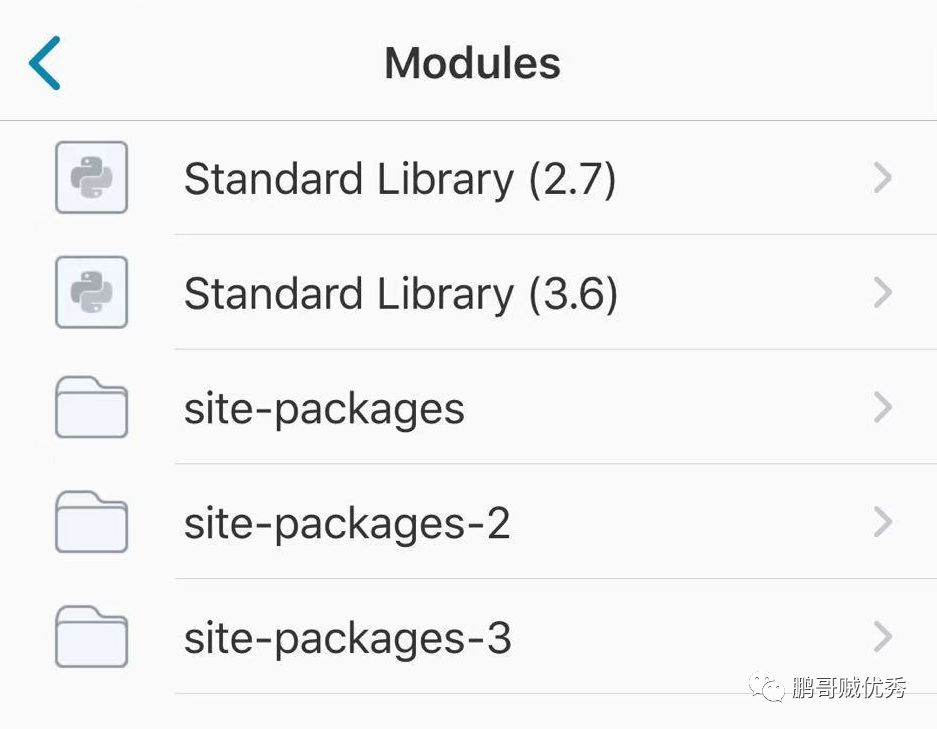Select the Standard Library (2.7) label
Viewport: 937px width, 729px height.
pos(400,179)
